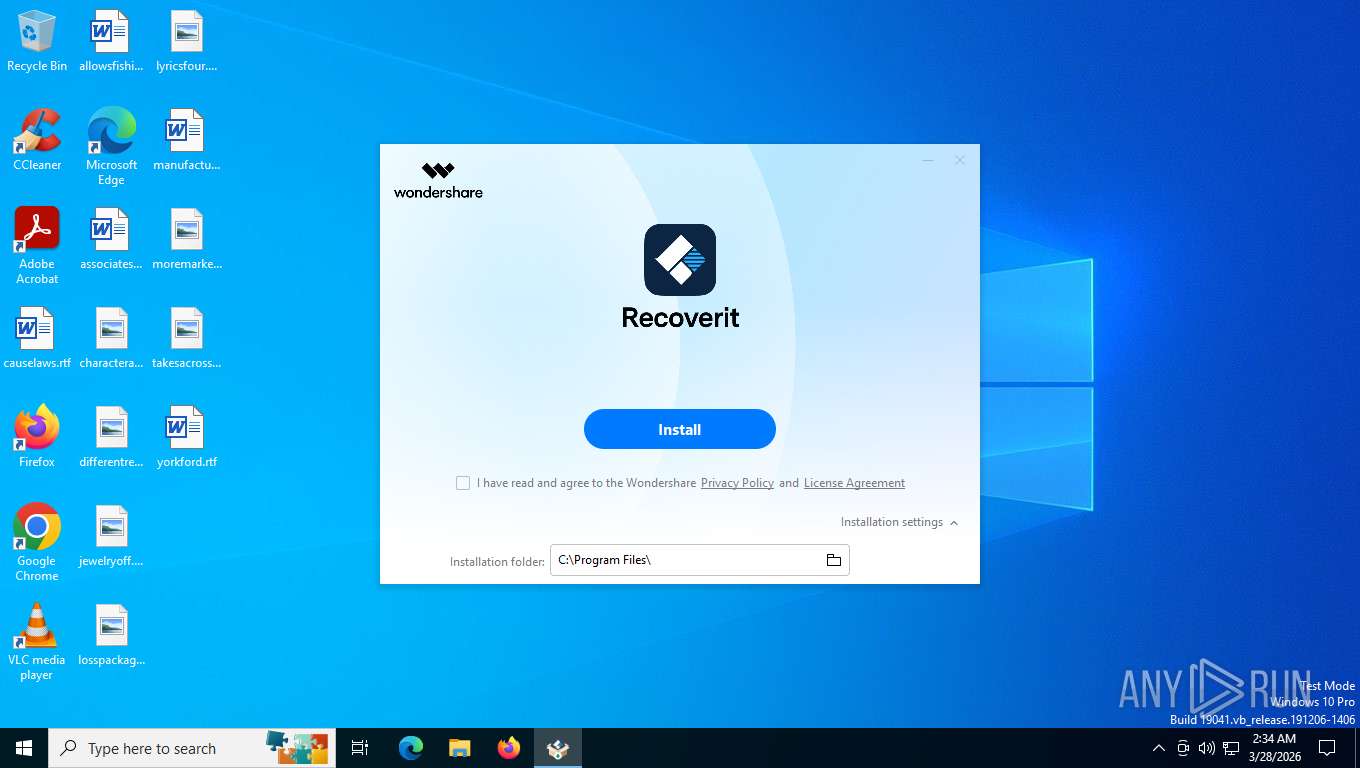Click the Recoverit app logo
Image resolution: width=1360 pixels, height=768 pixels.
(680, 260)
